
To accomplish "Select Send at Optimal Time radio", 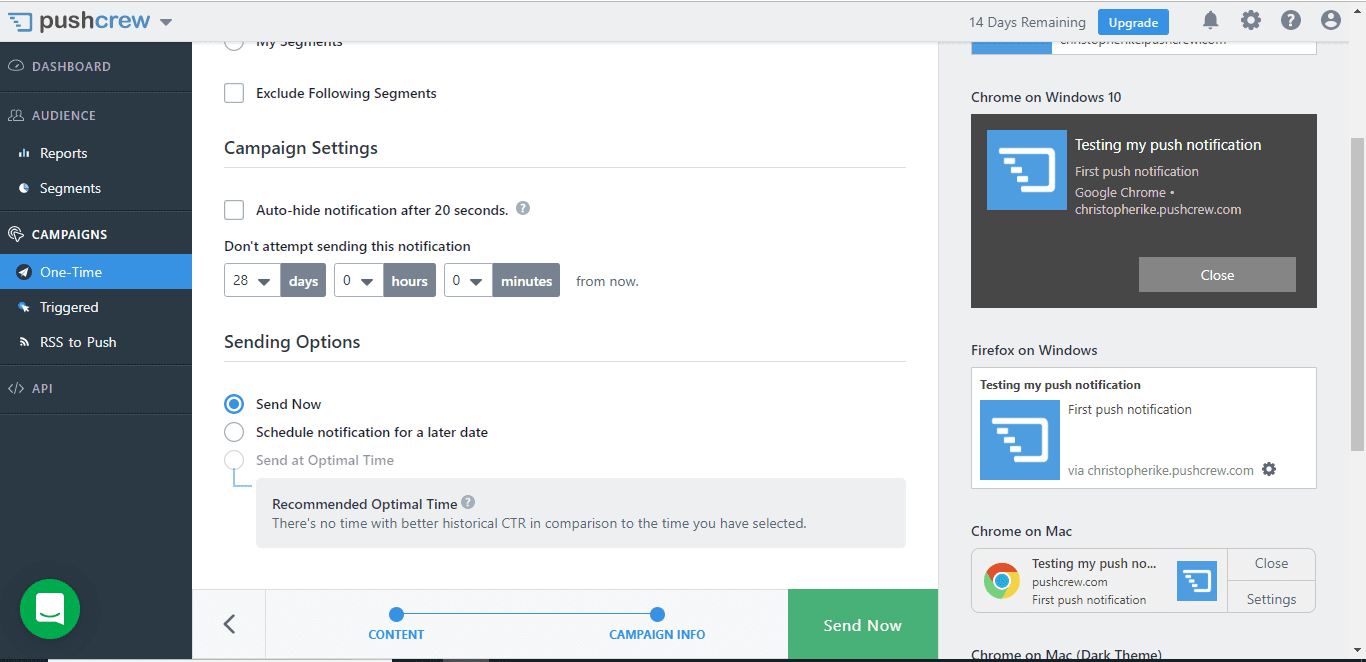I will pyautogui.click(x=234, y=460).
